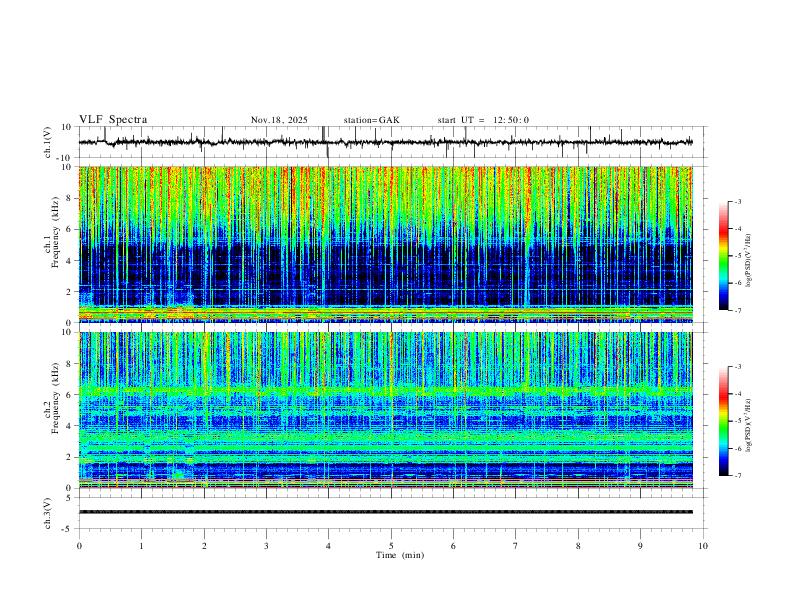Click time axis tick label '2'
The image size is (792, 612).
pos(204,546)
